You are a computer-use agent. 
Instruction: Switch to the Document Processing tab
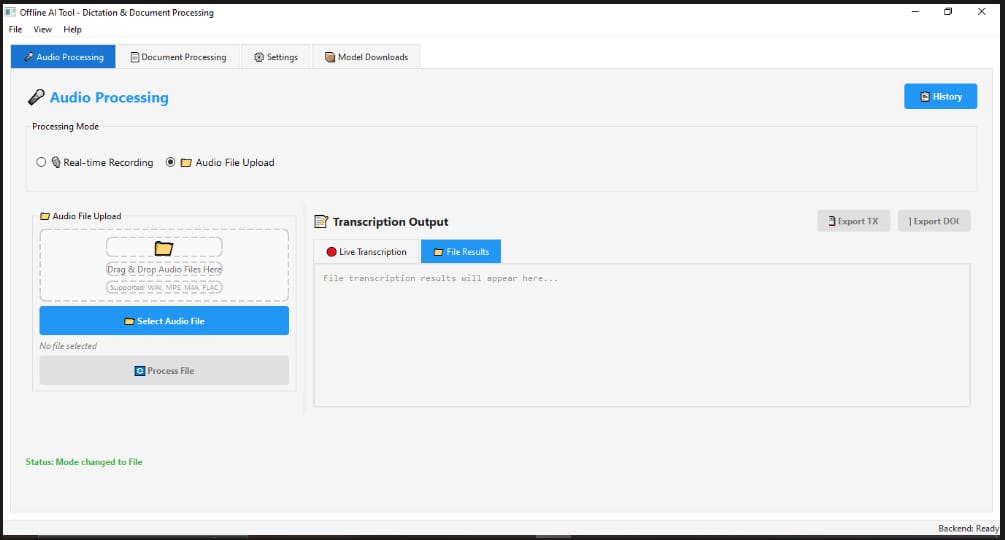pyautogui.click(x=179, y=57)
